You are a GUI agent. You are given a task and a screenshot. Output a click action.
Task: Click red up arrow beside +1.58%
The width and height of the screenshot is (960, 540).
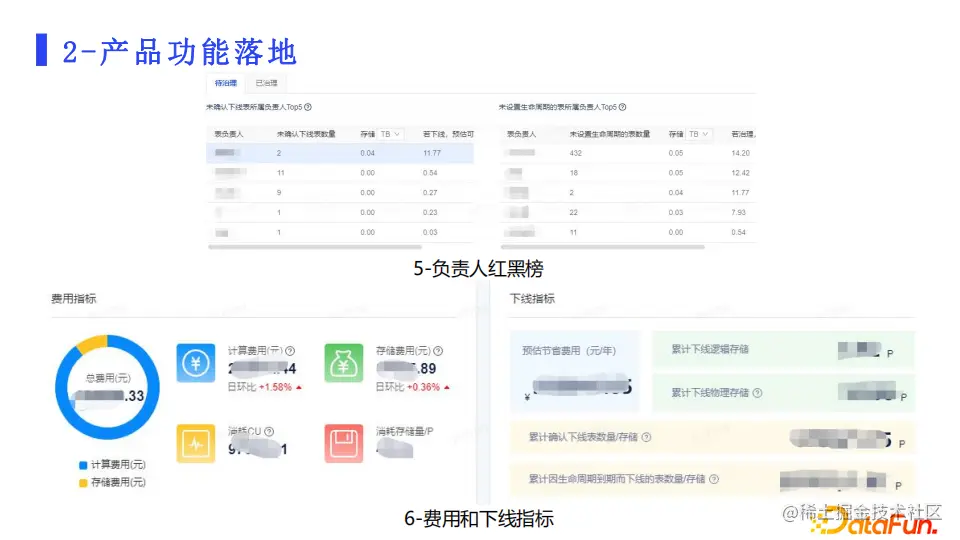point(299,388)
